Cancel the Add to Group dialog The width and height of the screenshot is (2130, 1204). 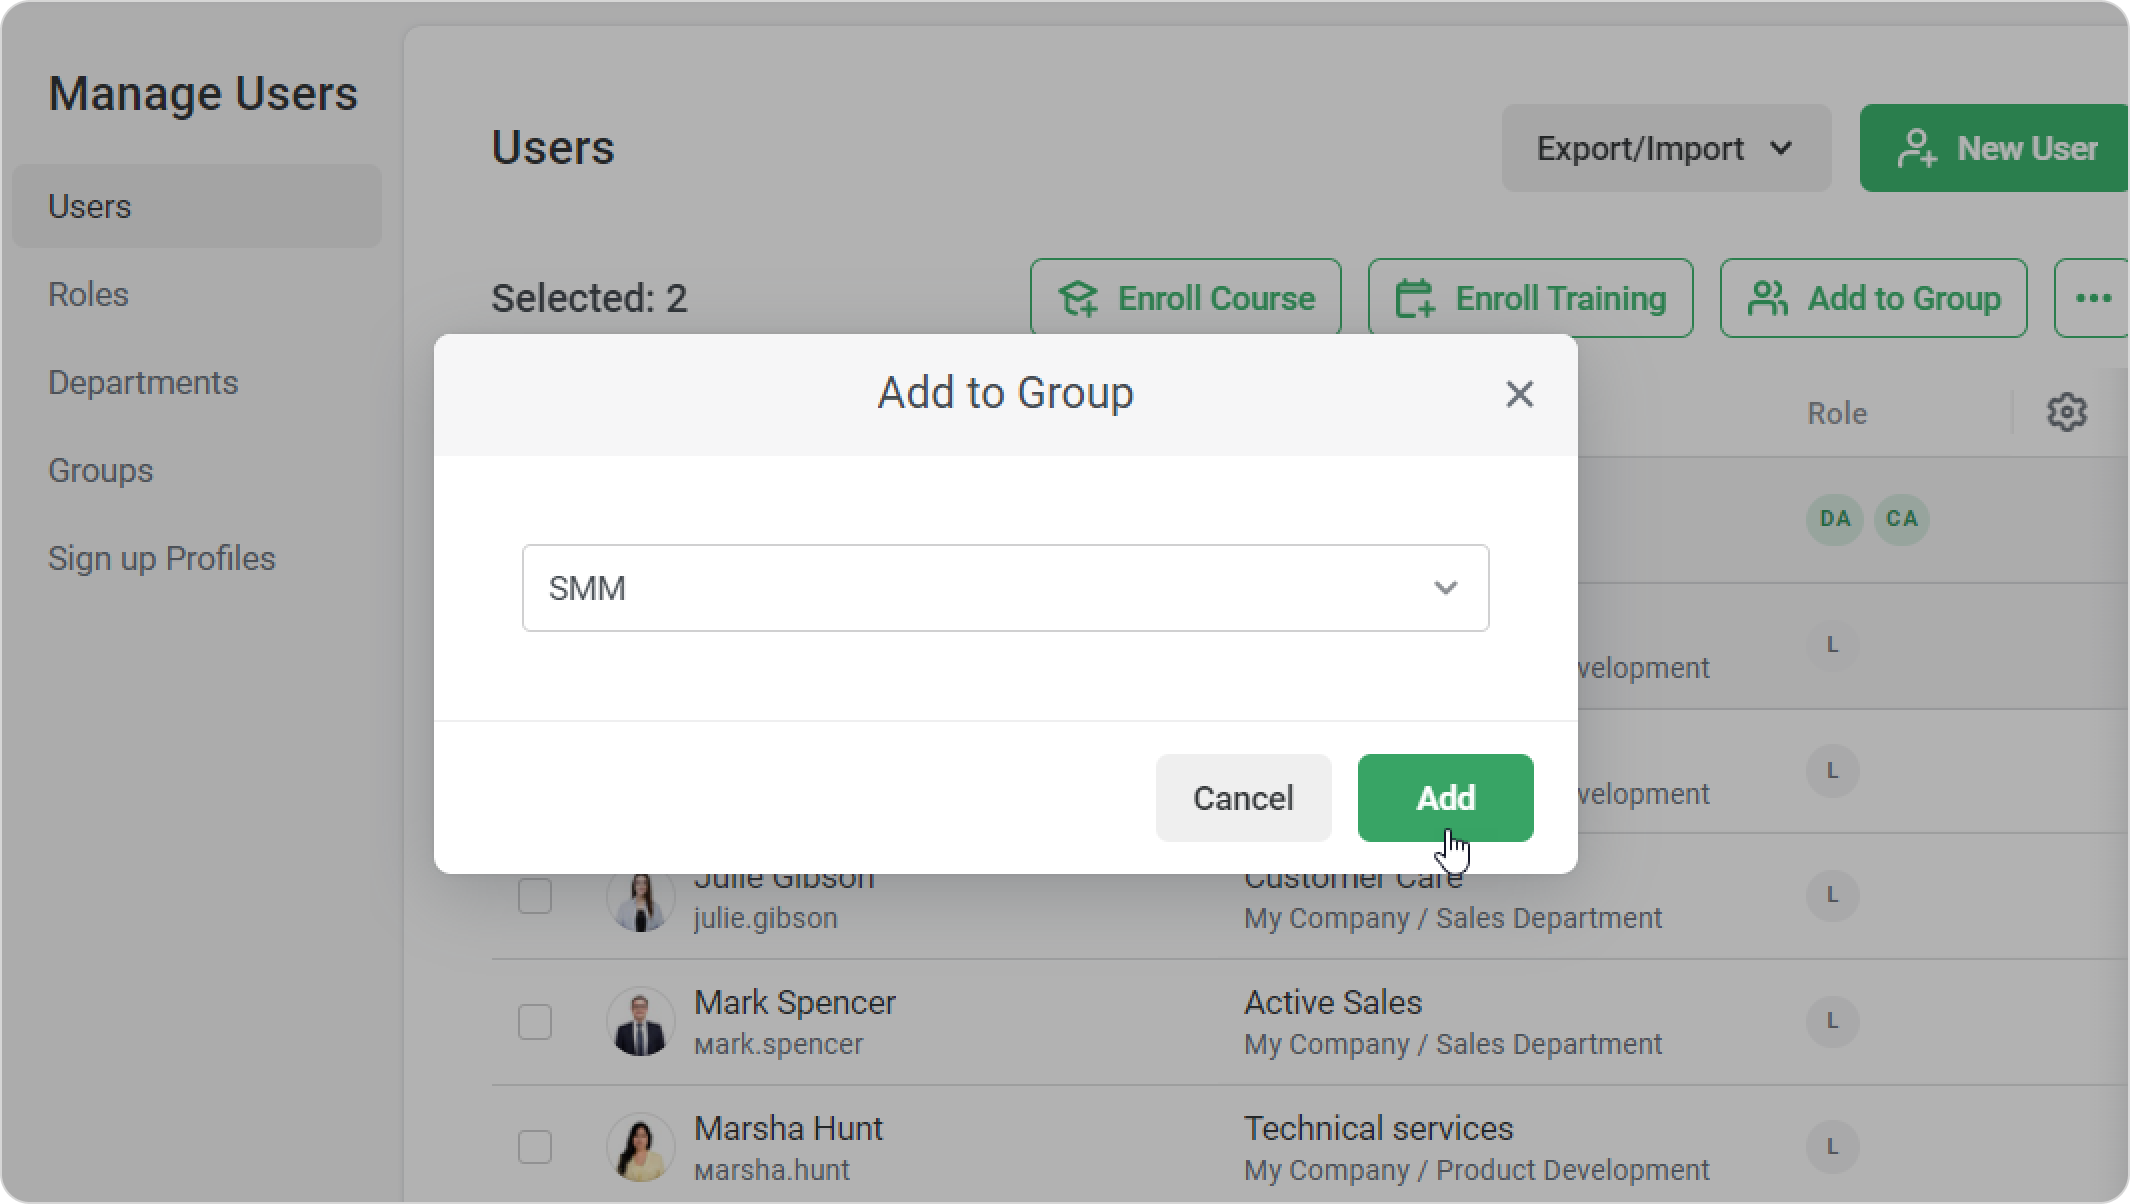click(1243, 798)
